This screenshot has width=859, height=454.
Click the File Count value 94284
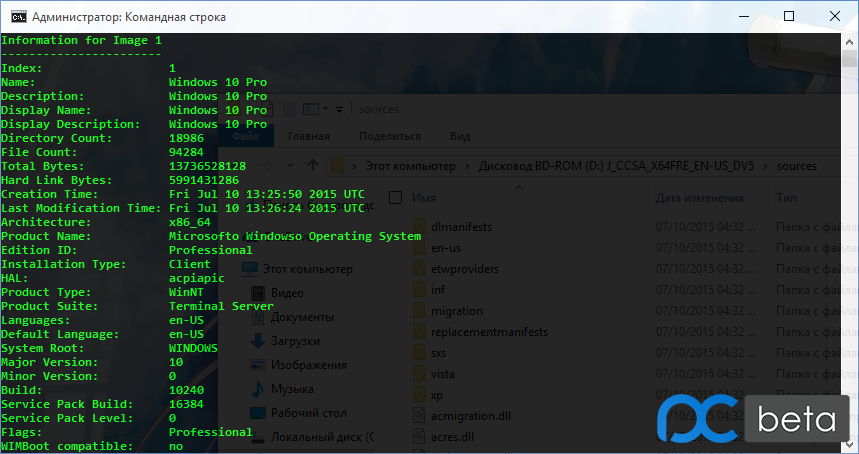click(x=186, y=152)
